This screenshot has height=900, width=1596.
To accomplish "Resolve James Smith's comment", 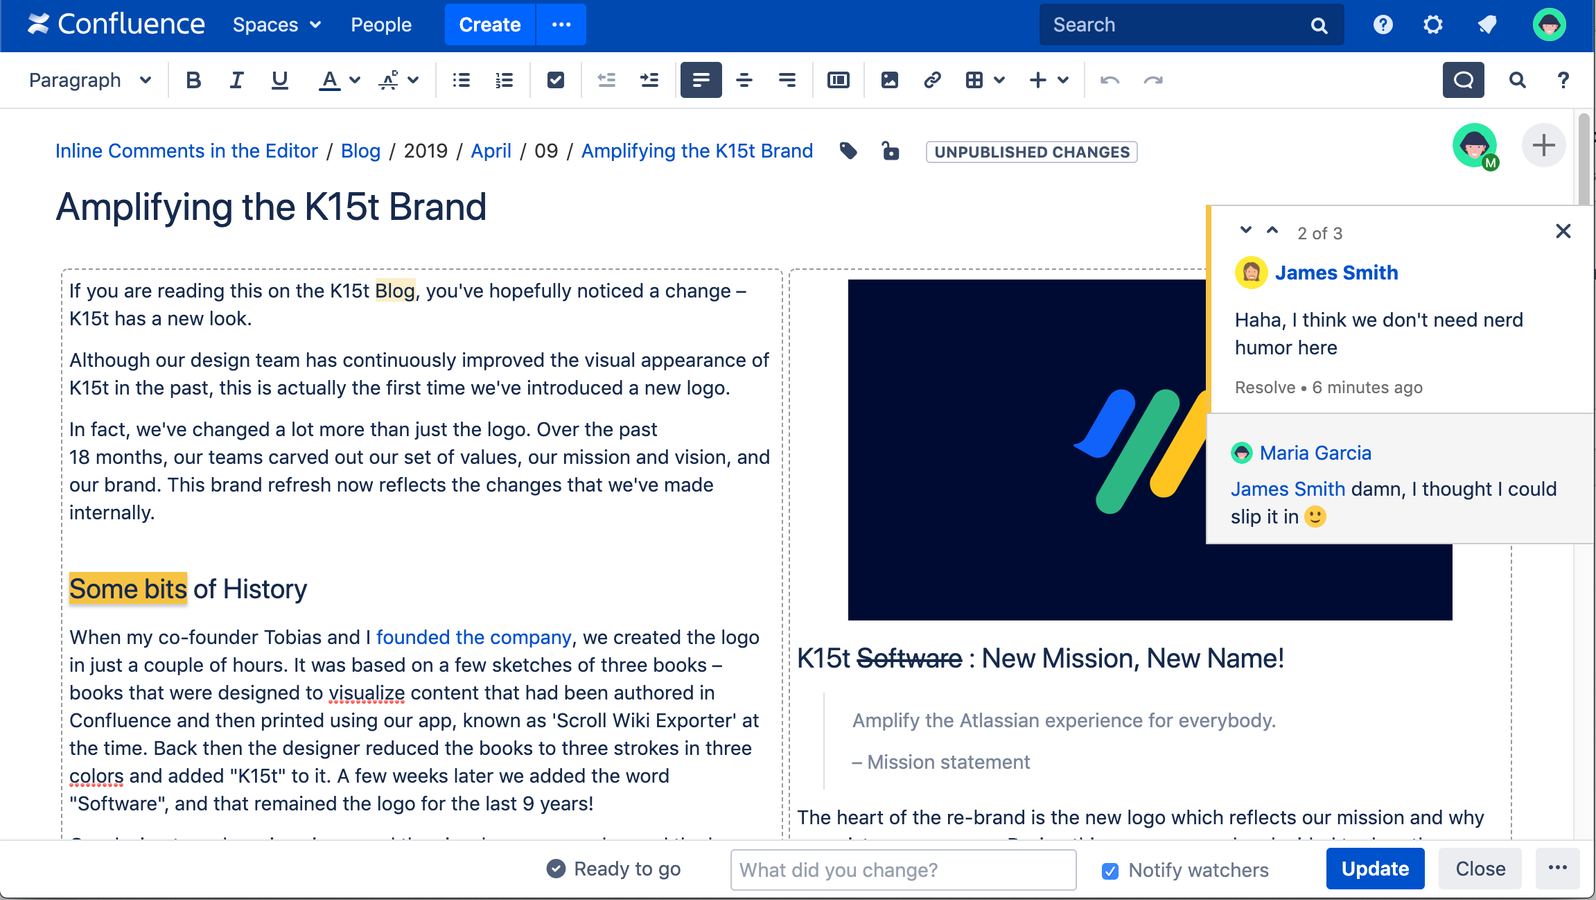I will [x=1265, y=387].
